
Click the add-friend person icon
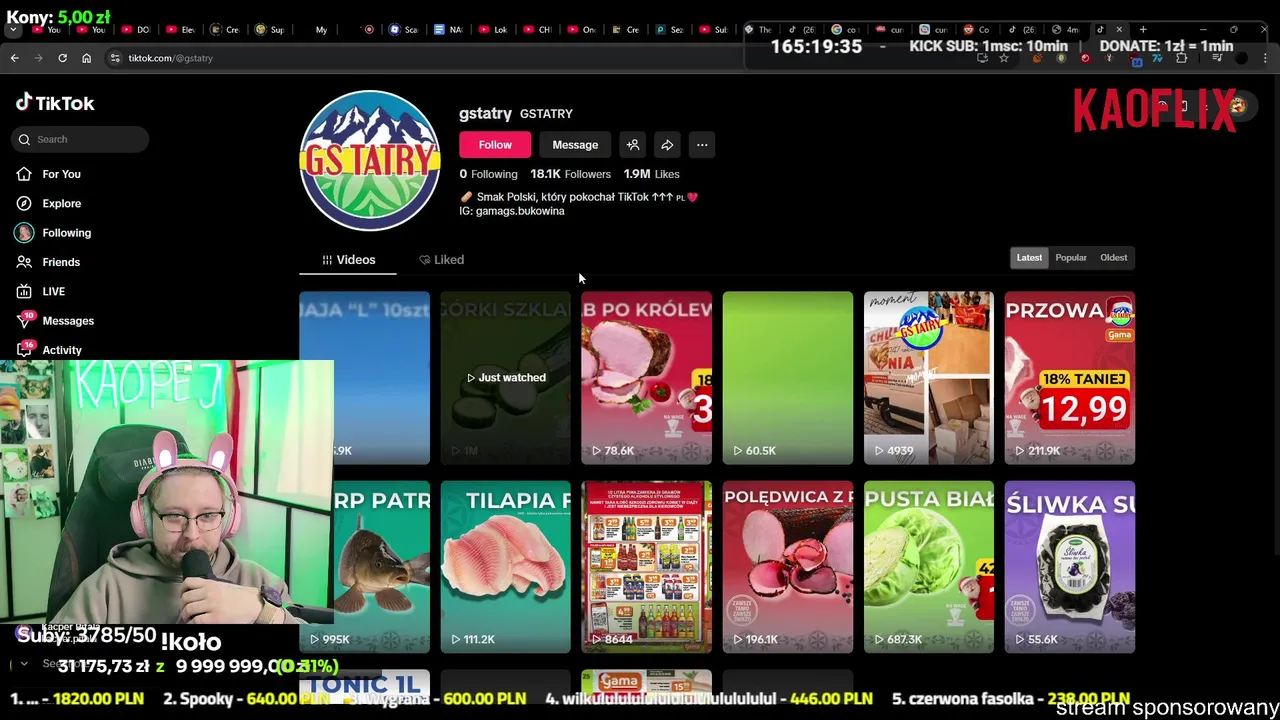[x=633, y=145]
